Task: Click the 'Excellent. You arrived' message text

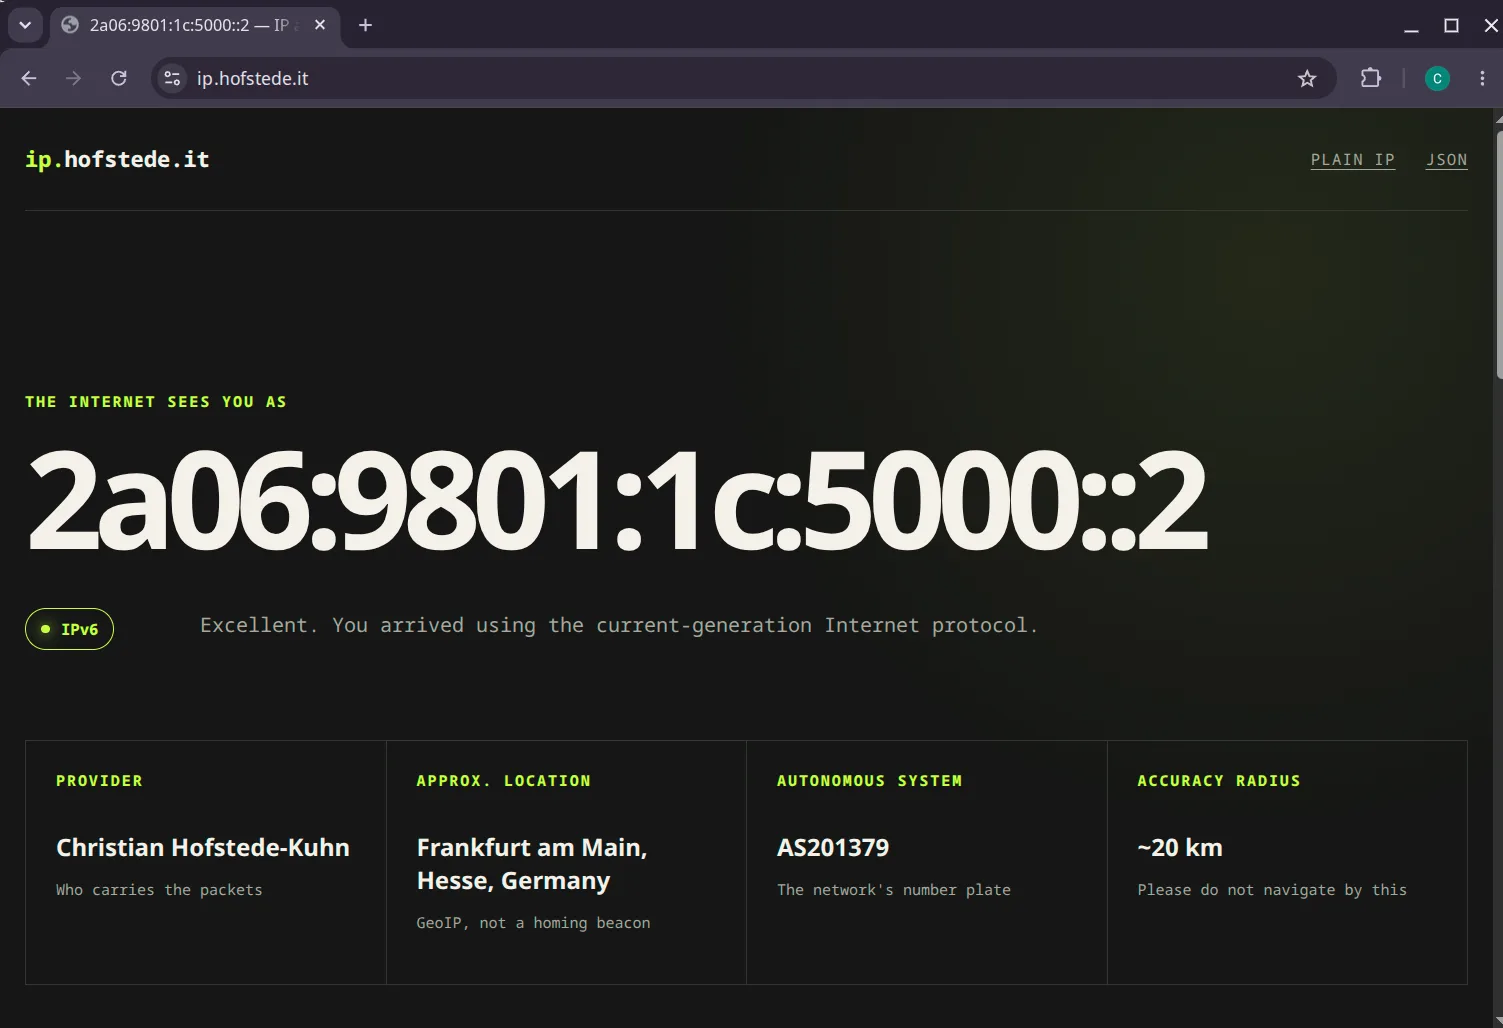Action: click(x=619, y=625)
